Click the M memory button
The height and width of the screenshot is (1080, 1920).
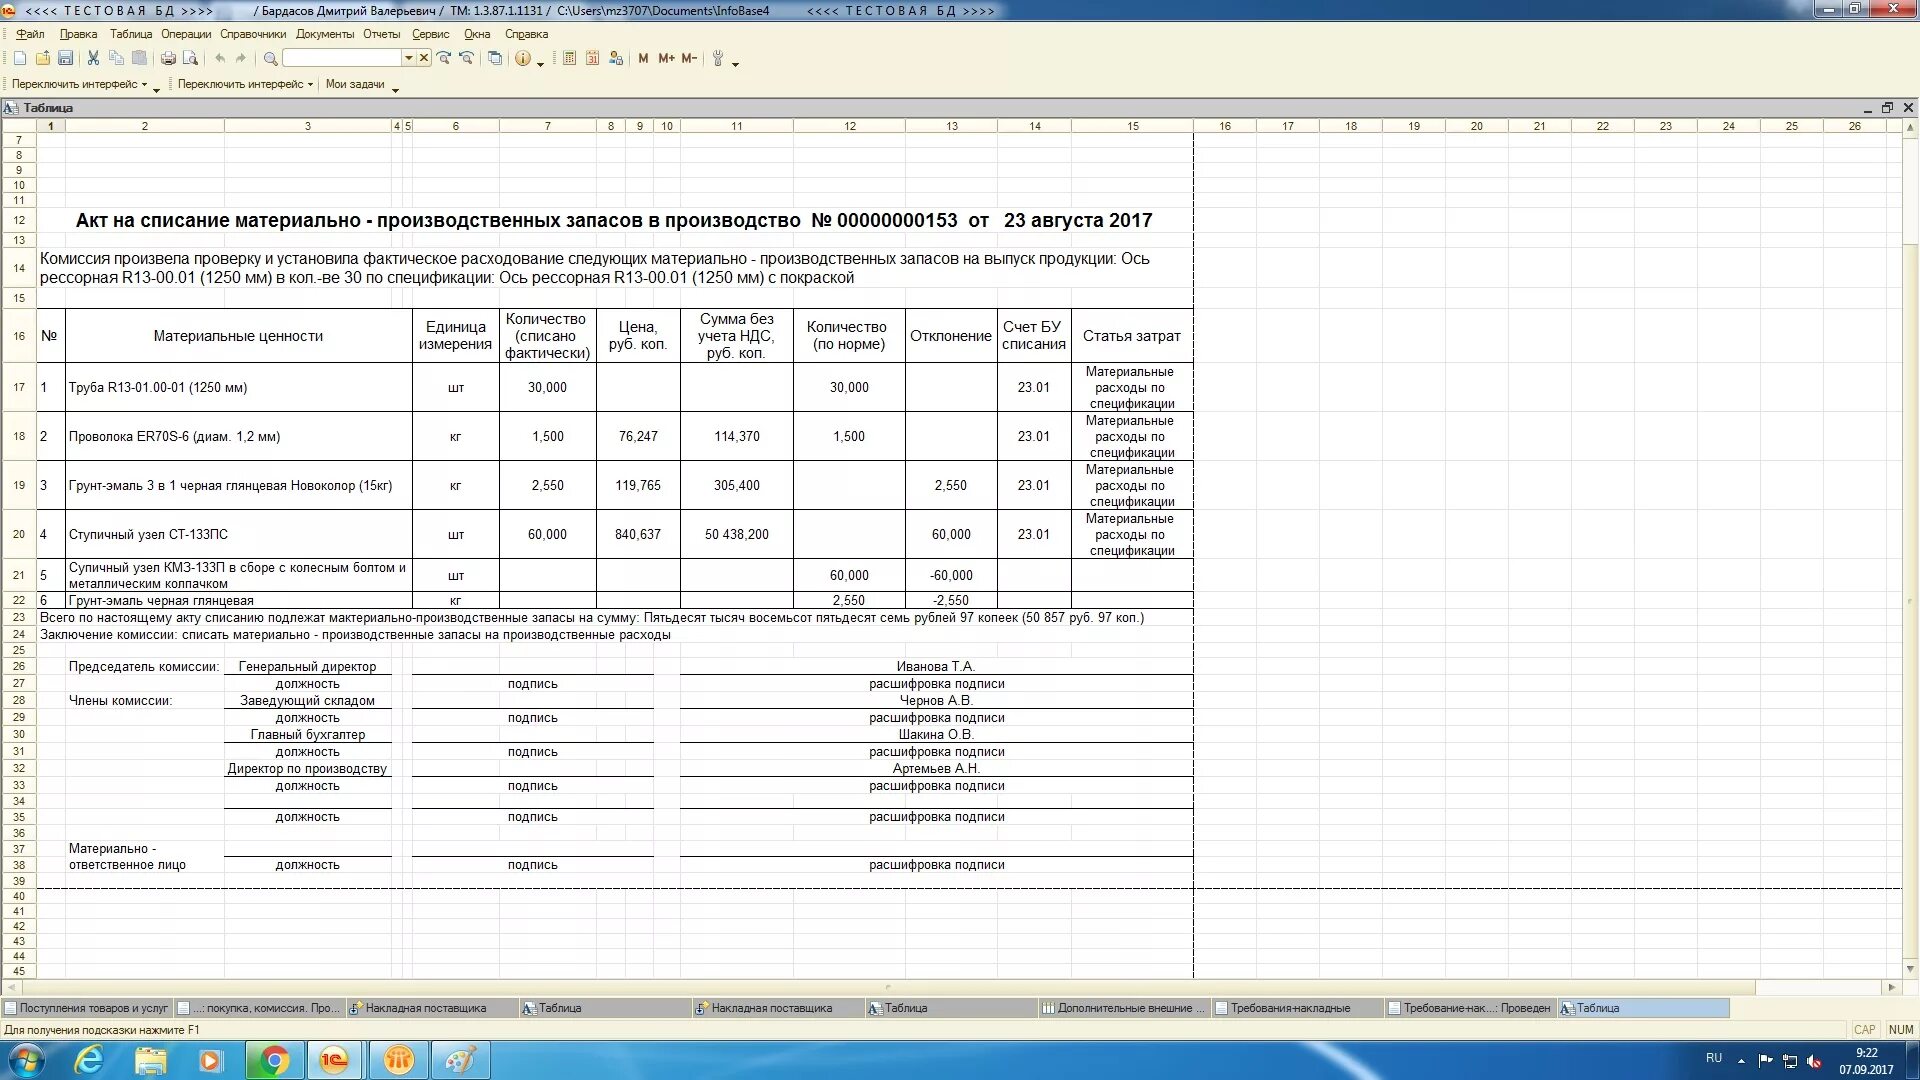643,59
